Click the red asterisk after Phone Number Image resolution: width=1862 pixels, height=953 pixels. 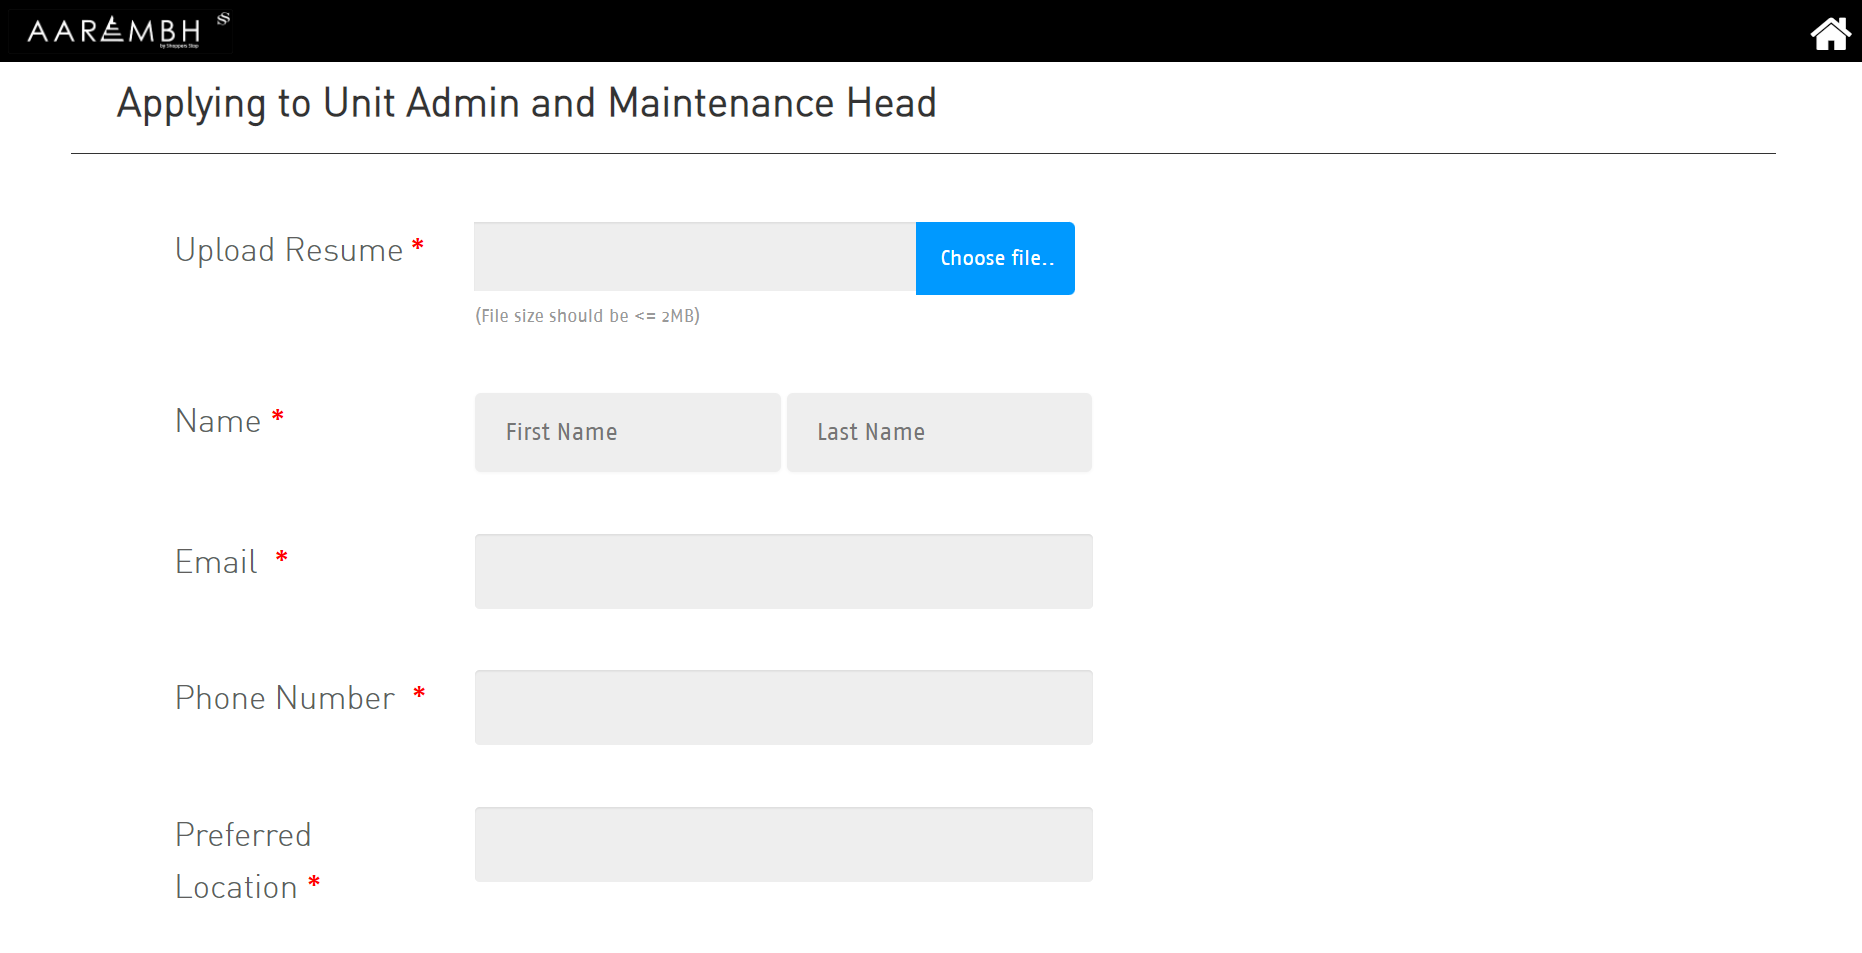click(419, 693)
